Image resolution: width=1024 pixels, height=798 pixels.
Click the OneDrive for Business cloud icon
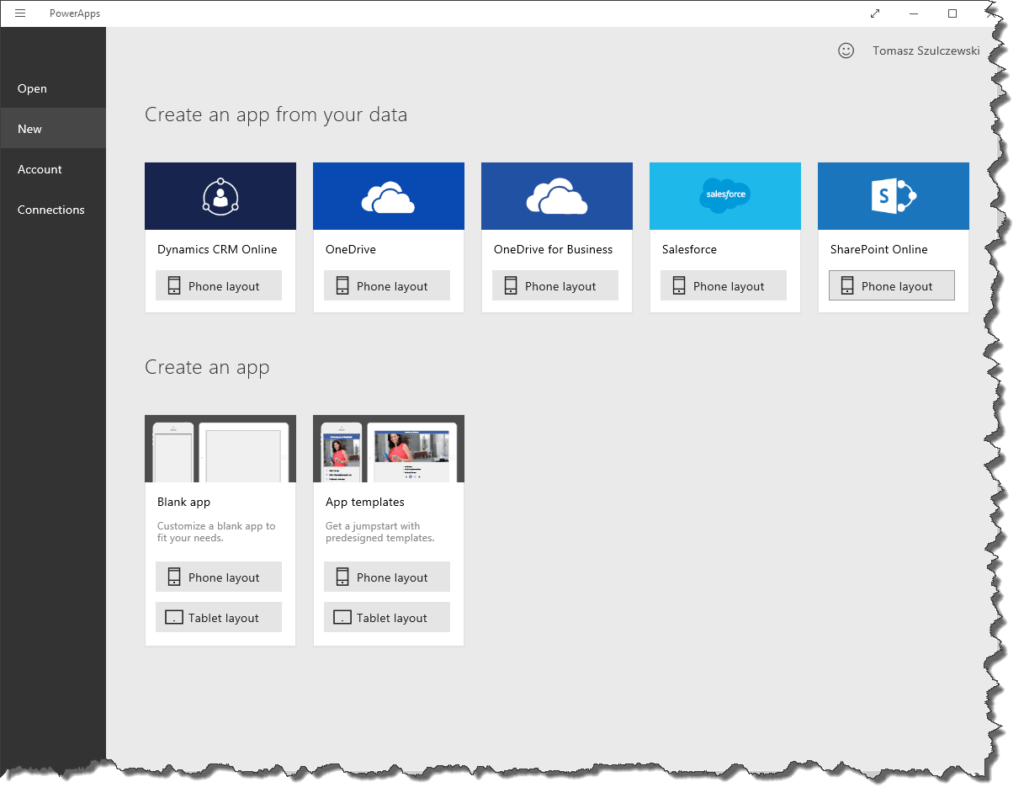click(556, 196)
